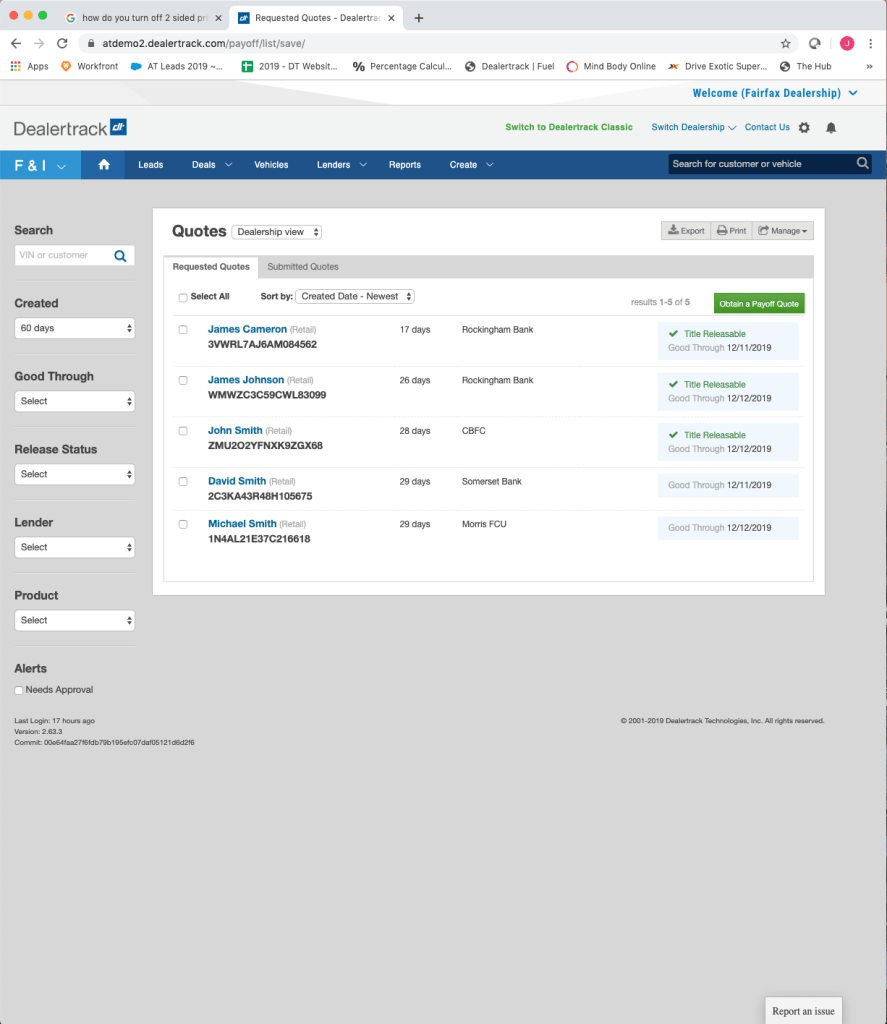
Task: Open the AT Leads 2019 bookmark
Action: click(x=176, y=67)
